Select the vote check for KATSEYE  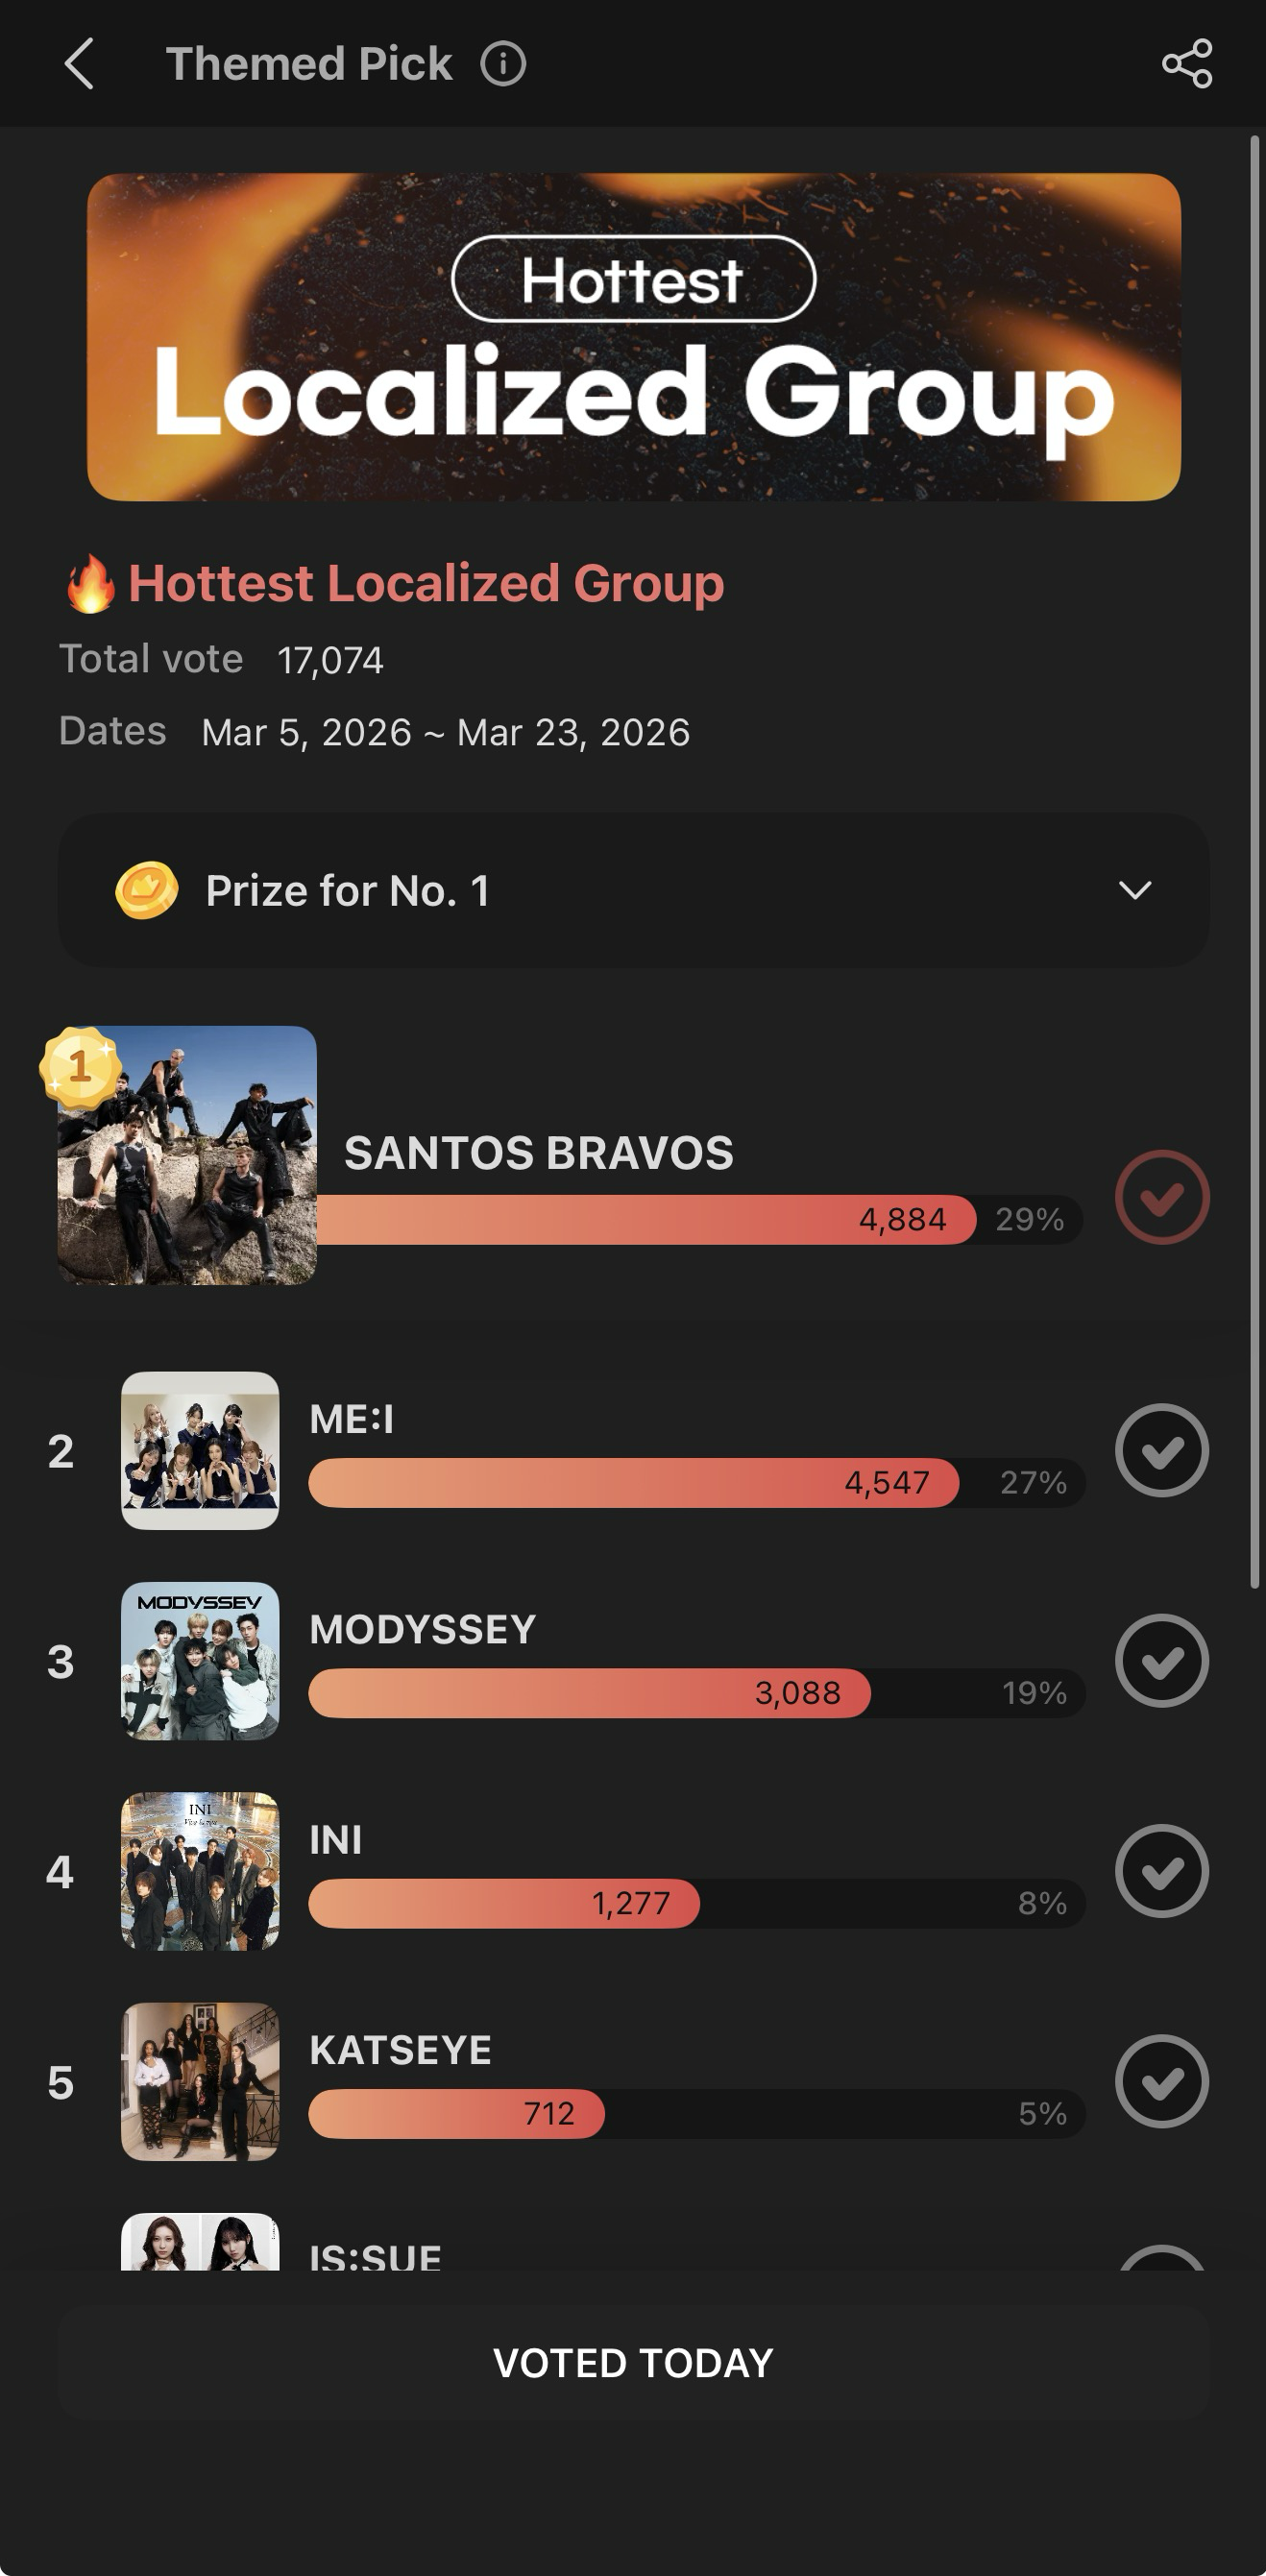coord(1162,2082)
